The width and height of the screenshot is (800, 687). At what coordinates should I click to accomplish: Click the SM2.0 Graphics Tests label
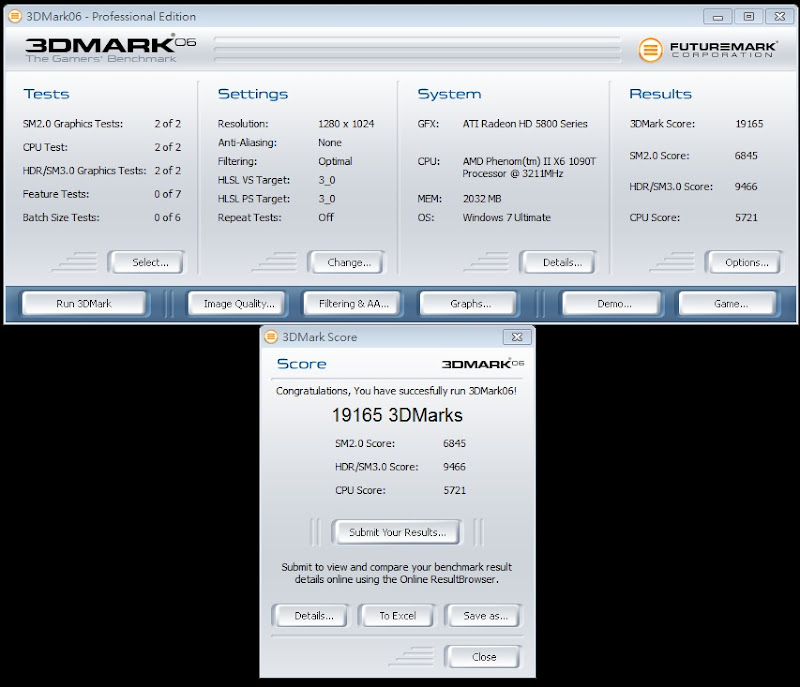pyautogui.click(x=73, y=123)
